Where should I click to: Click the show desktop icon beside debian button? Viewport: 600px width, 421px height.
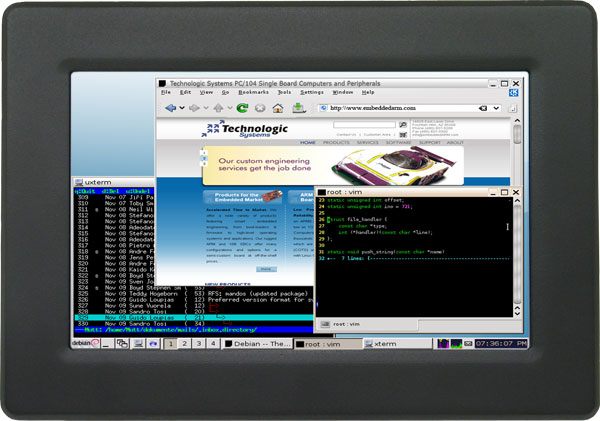click(106, 344)
